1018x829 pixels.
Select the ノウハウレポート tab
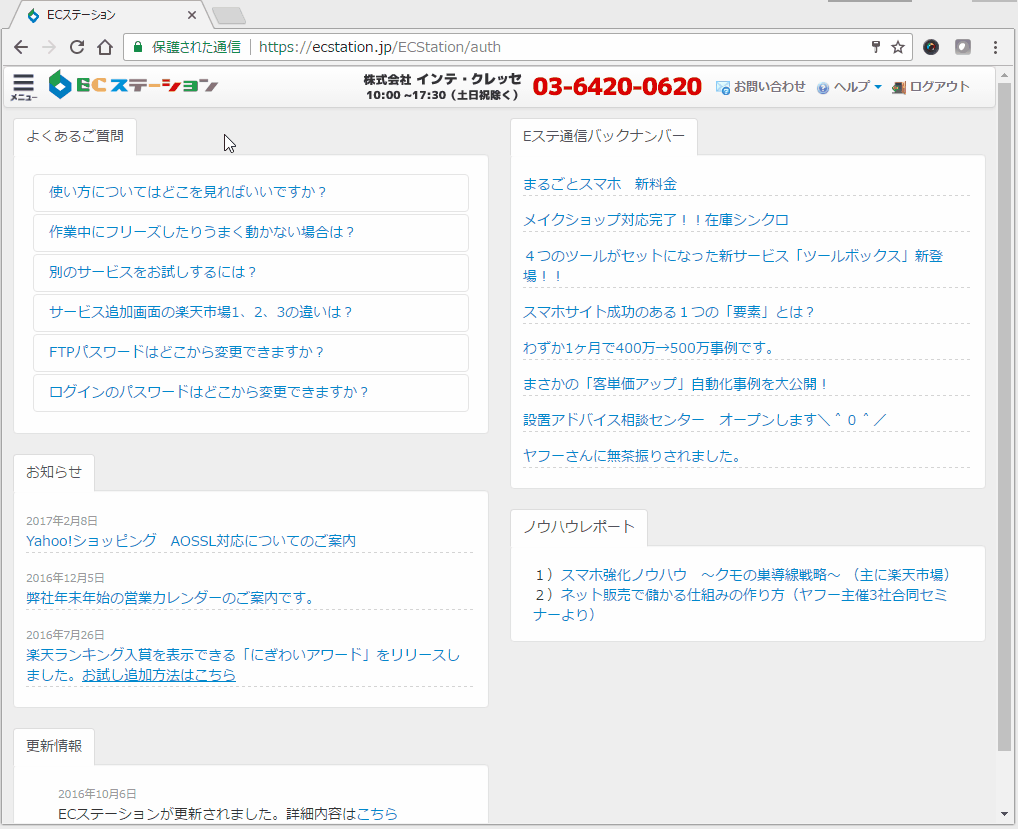pyautogui.click(x=579, y=527)
